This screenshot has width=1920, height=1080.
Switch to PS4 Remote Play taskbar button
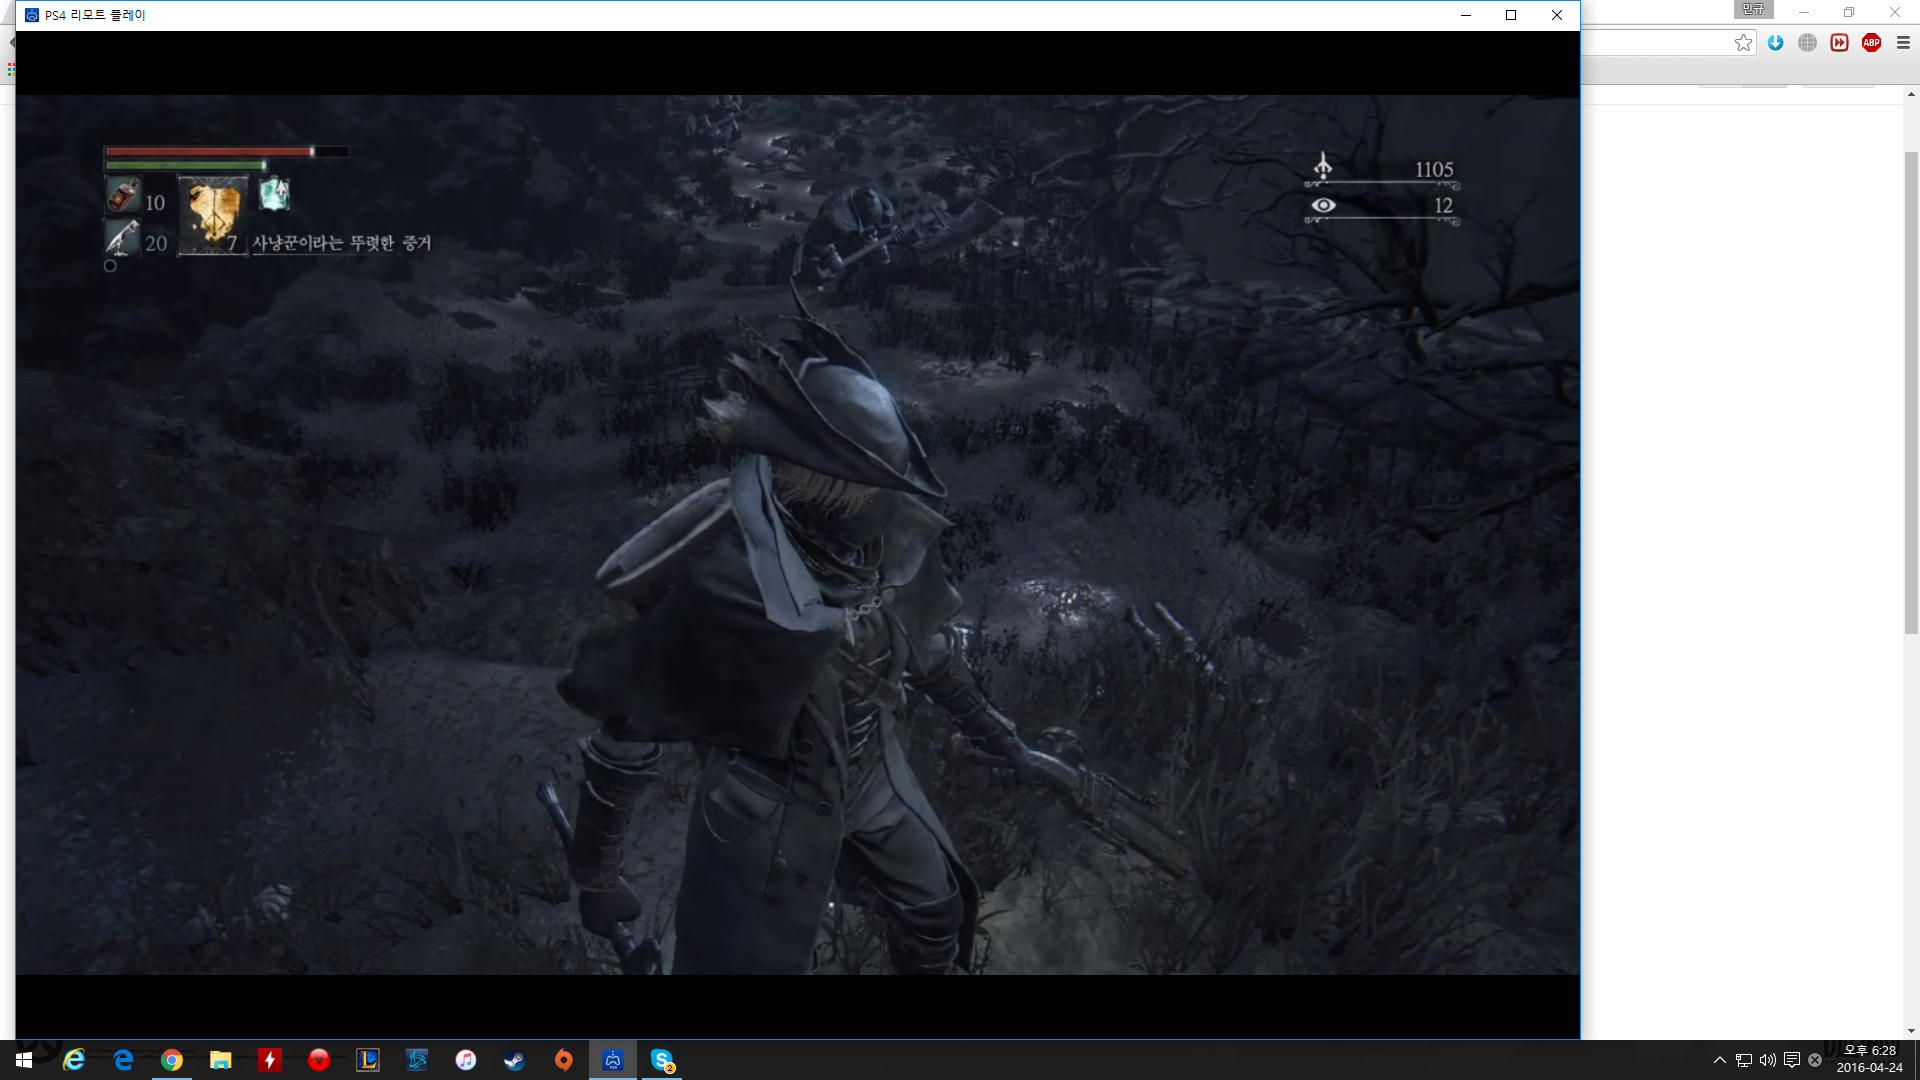tap(612, 1060)
